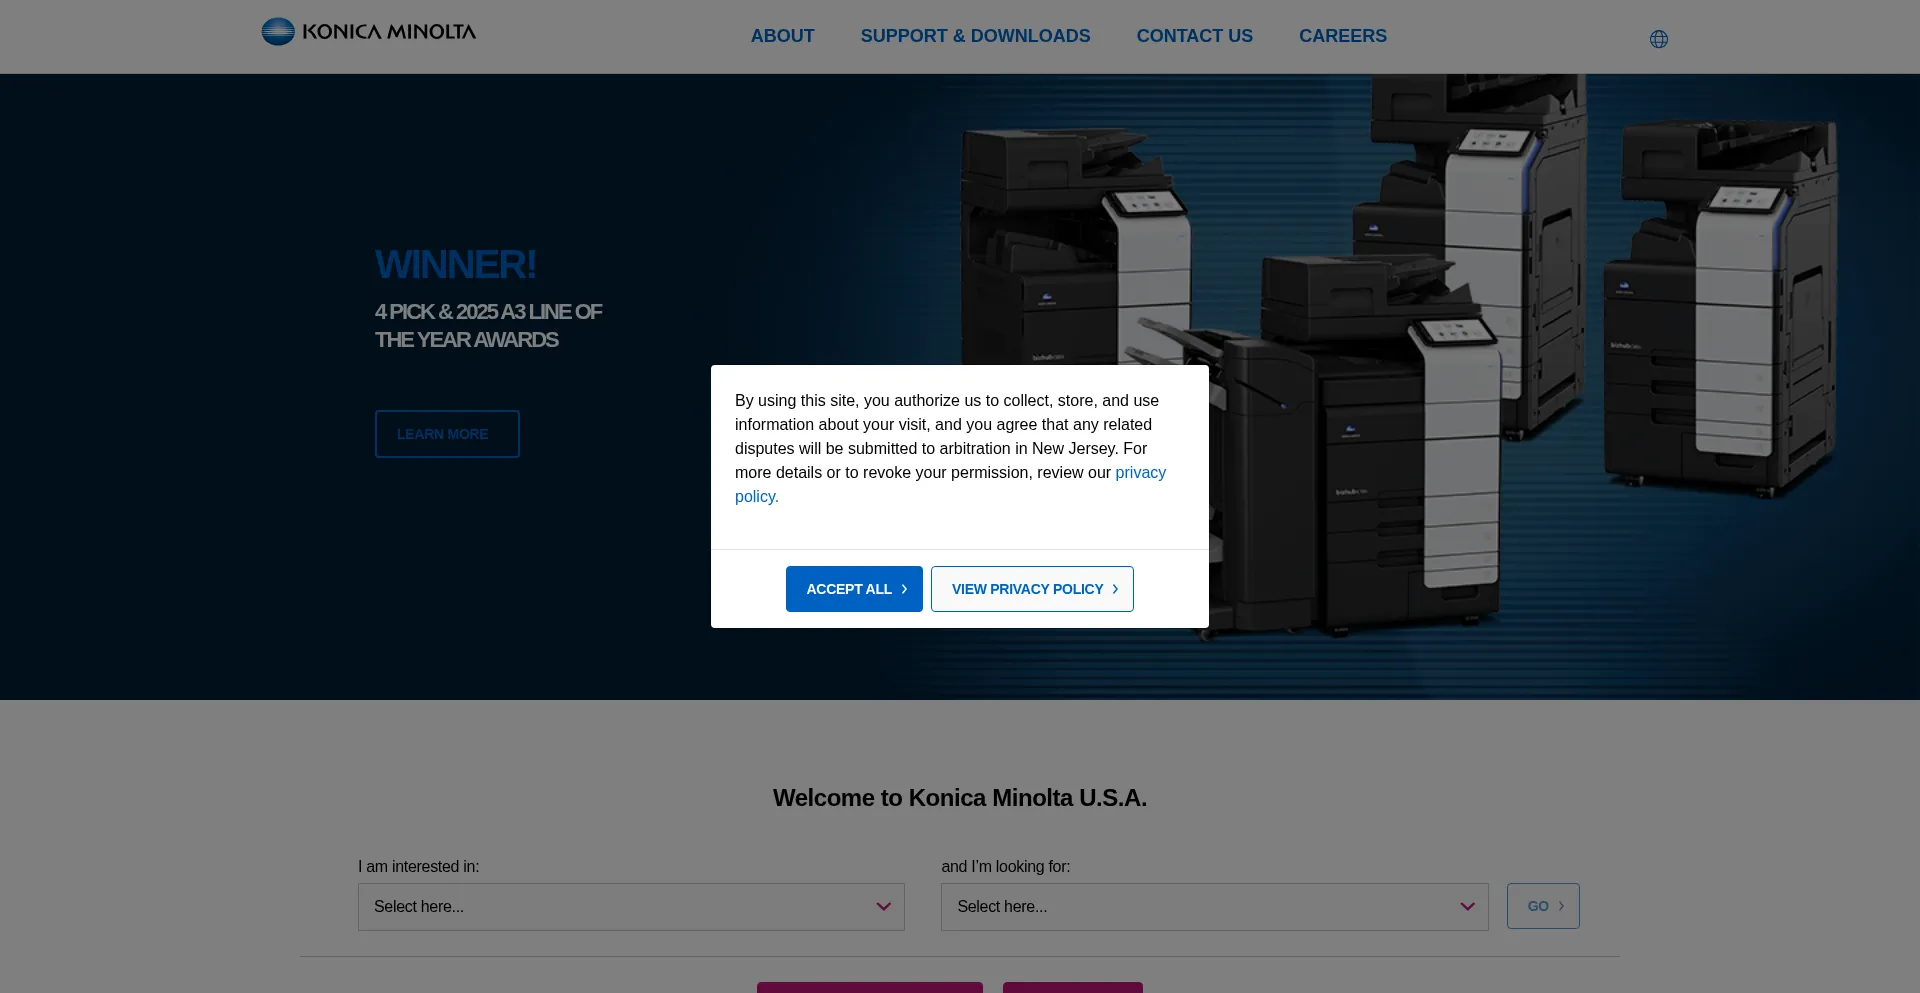Expand the "I am interested in" dropdown
This screenshot has width=1920, height=993.
tap(631, 907)
